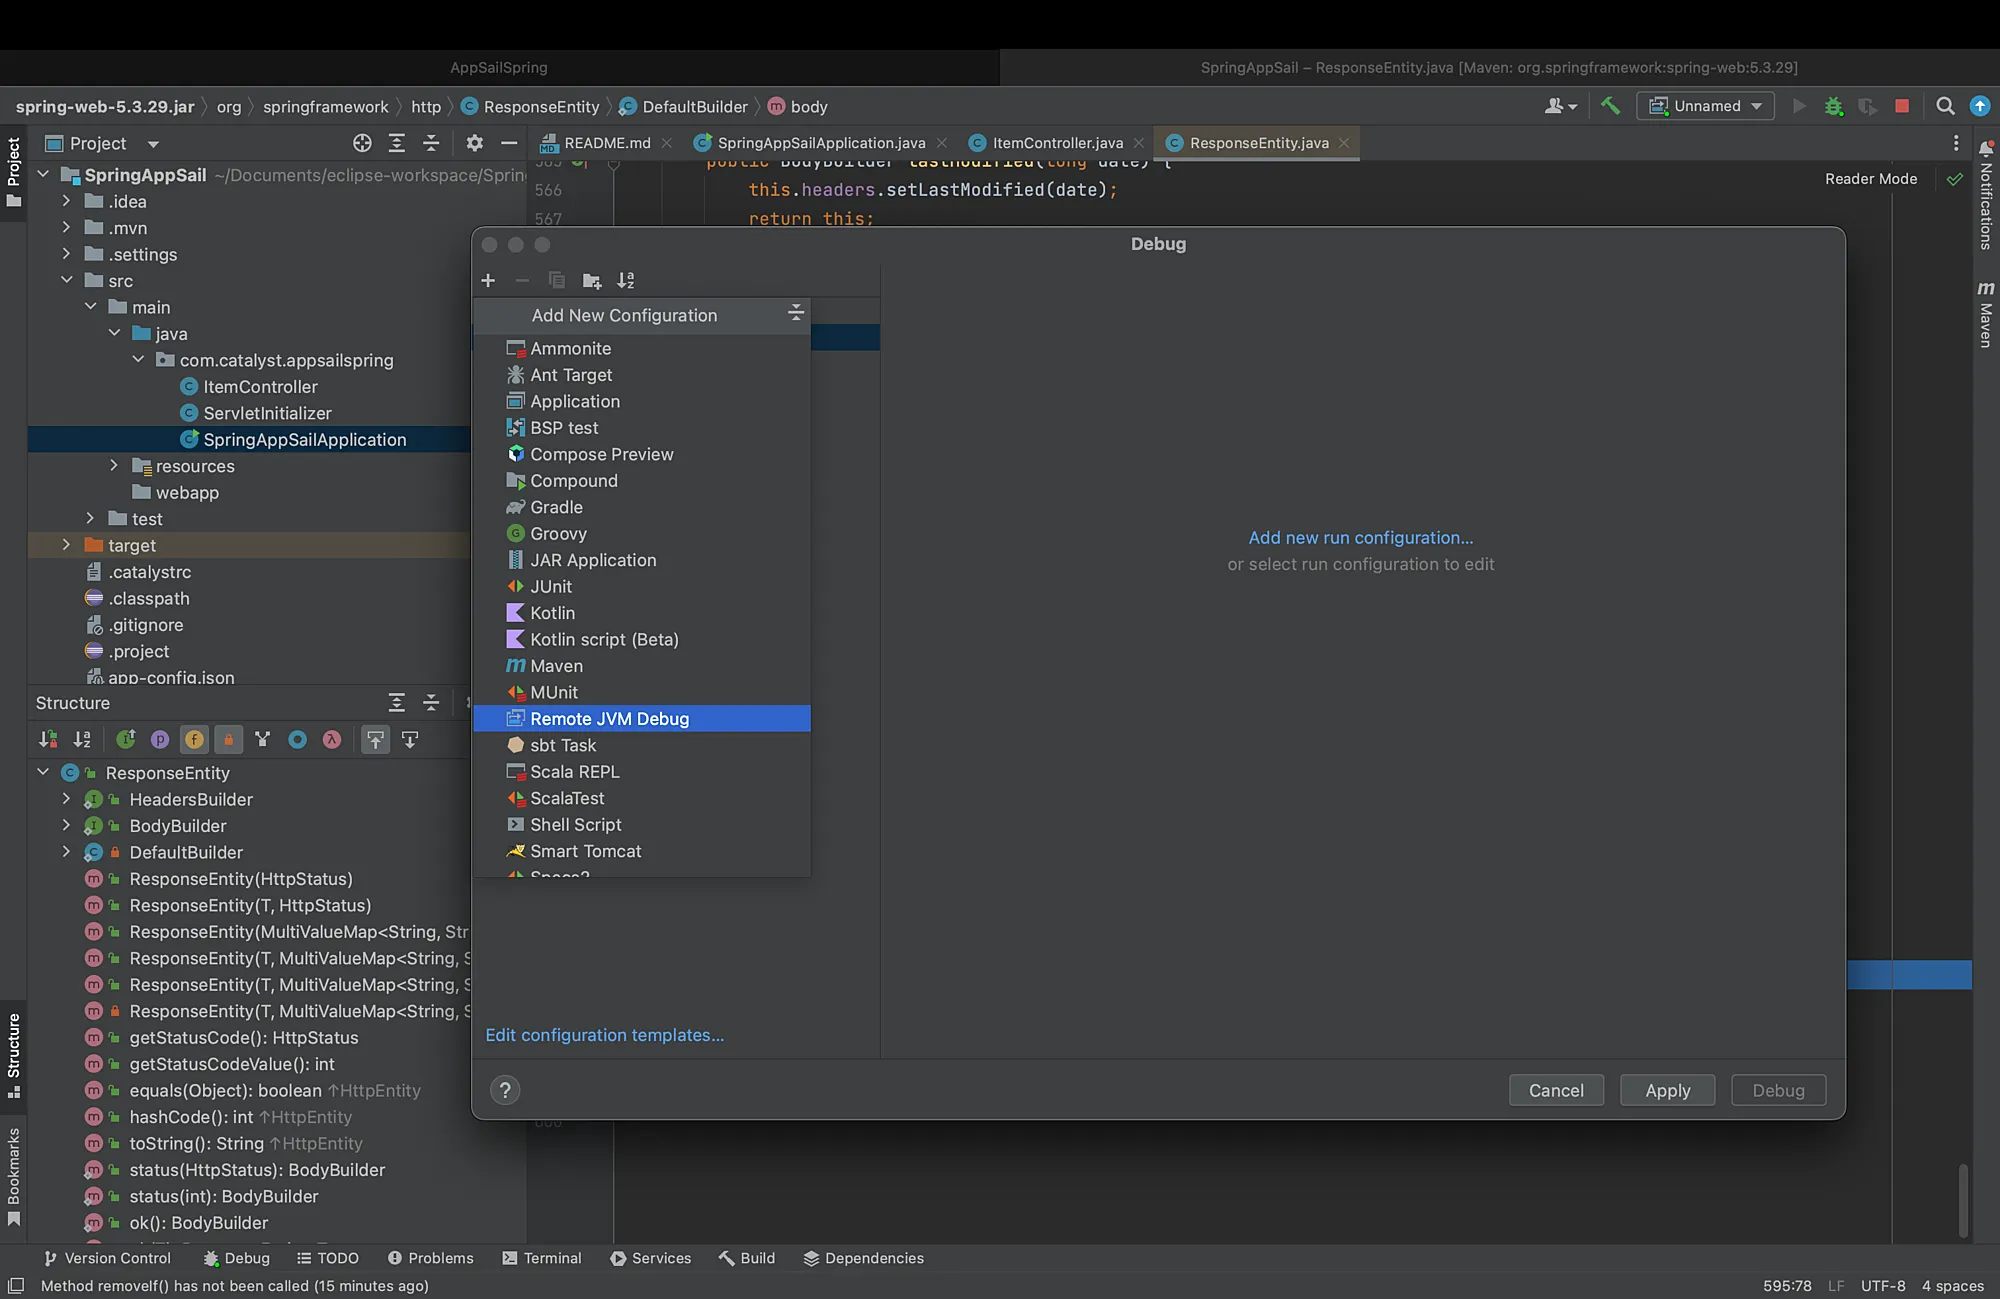
Task: Select Remote JVM Debug configuration type
Action: [x=642, y=718]
